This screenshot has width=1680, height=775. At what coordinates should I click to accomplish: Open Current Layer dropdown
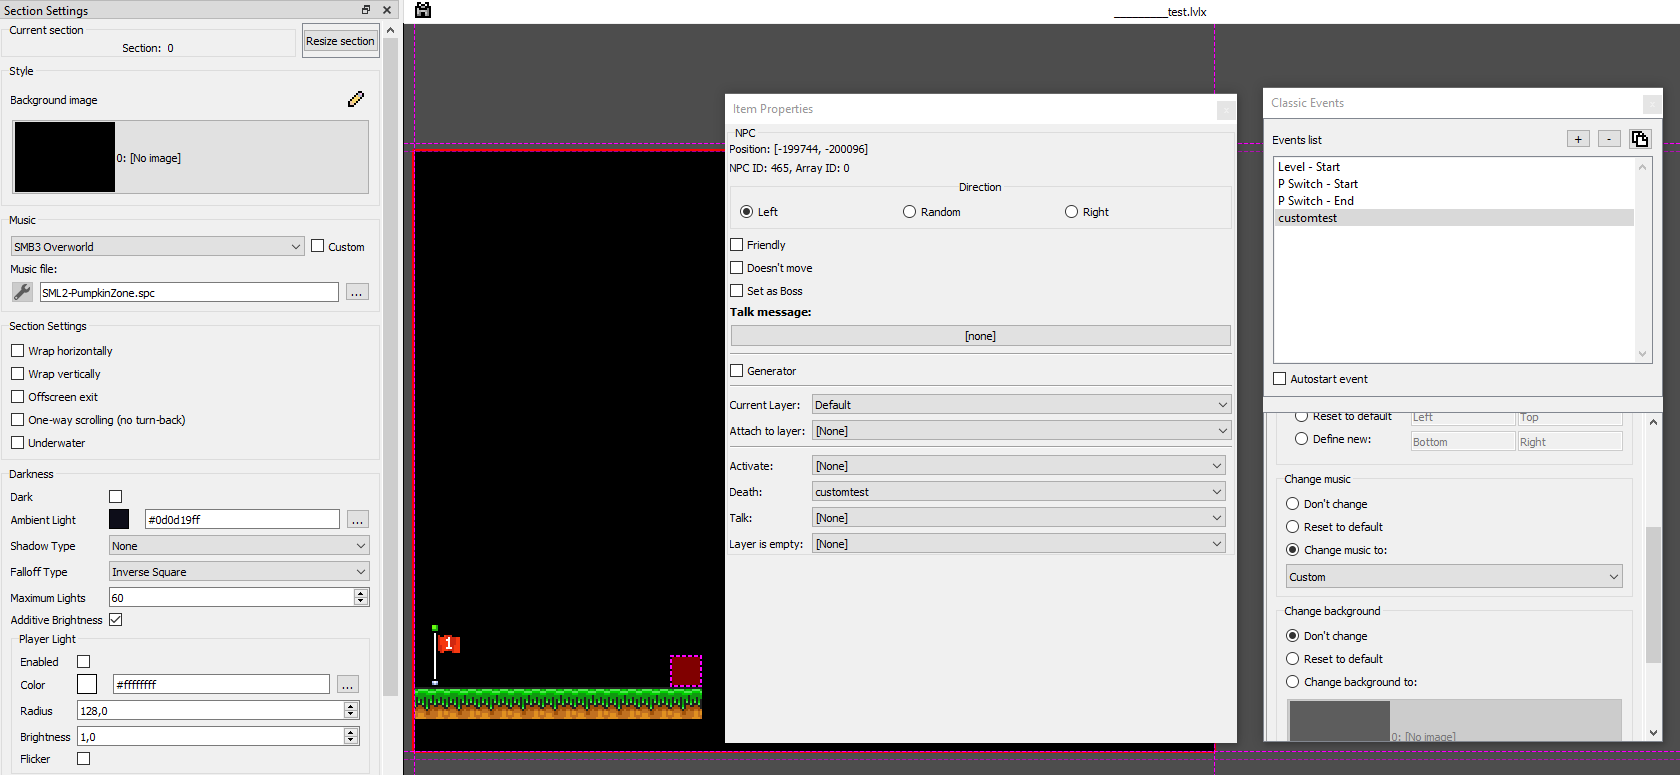pyautogui.click(x=1021, y=404)
